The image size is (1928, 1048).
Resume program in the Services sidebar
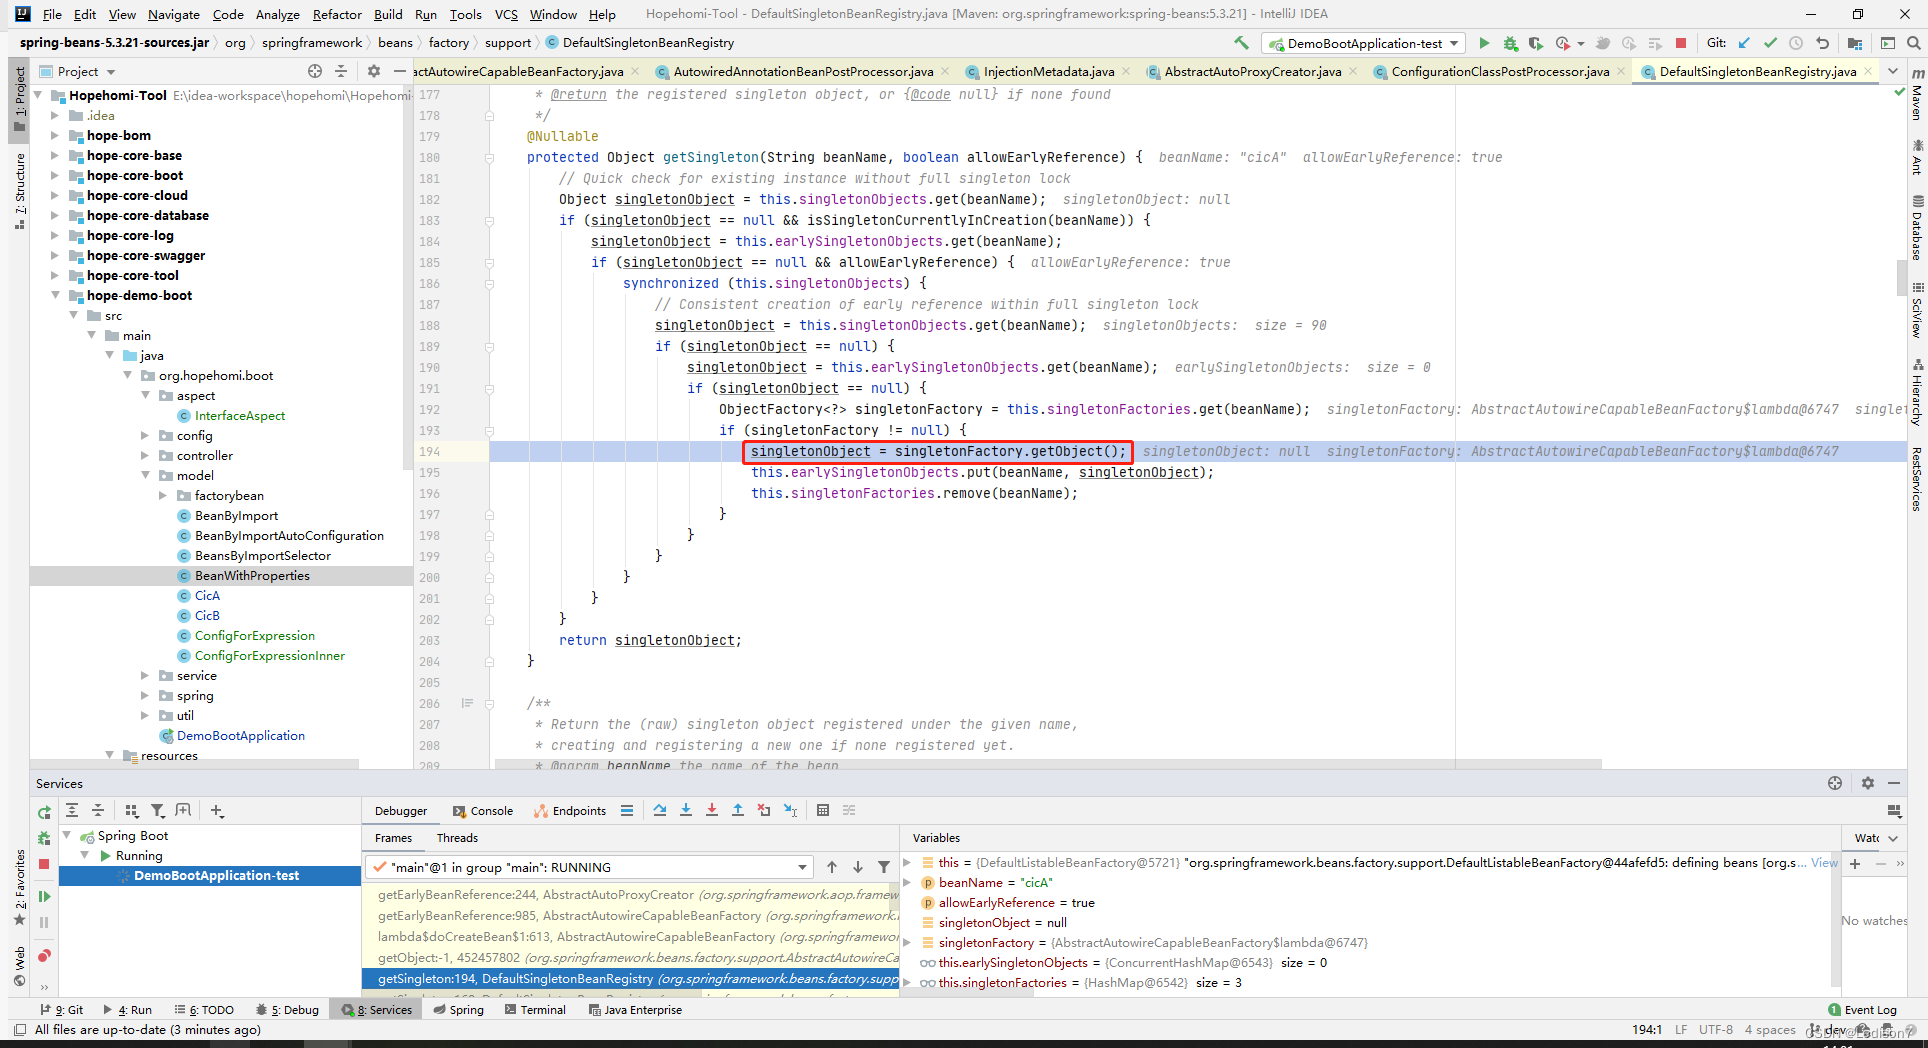[x=44, y=896]
